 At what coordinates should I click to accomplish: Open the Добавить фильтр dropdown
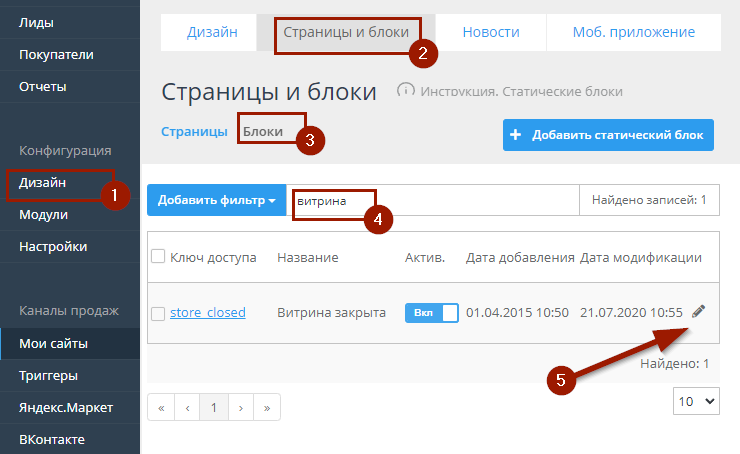coord(216,200)
